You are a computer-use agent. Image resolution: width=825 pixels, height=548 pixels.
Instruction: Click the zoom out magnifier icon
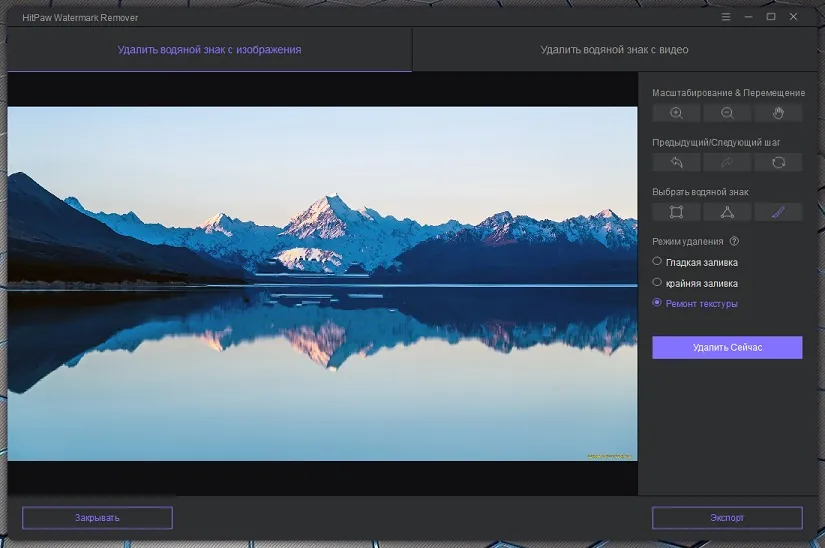pyautogui.click(x=727, y=113)
